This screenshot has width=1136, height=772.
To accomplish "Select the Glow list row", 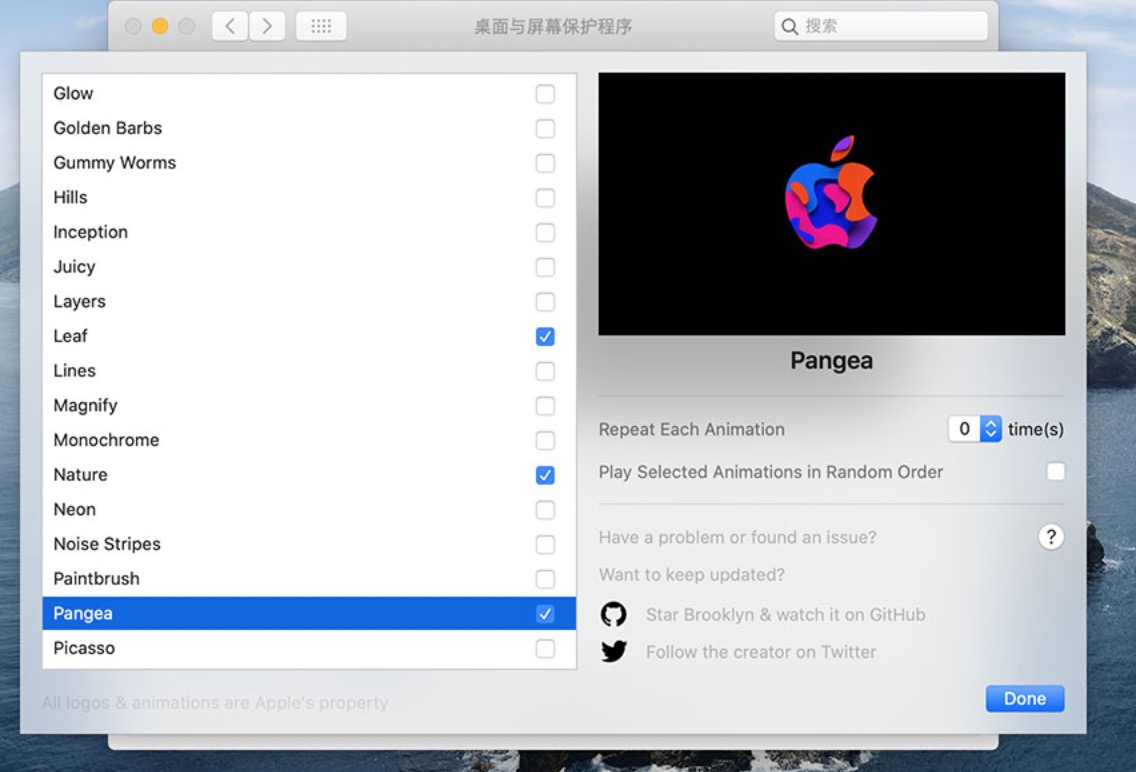I will 309,93.
